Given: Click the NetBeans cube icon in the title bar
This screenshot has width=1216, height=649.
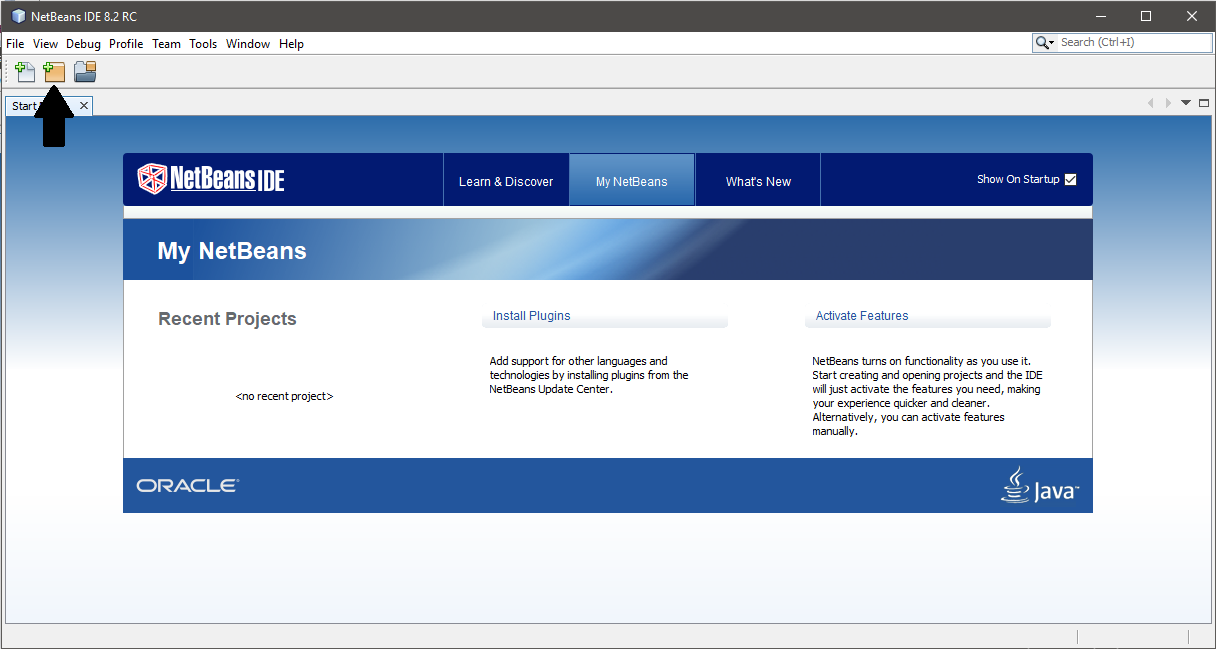Looking at the screenshot, I should click(16, 15).
